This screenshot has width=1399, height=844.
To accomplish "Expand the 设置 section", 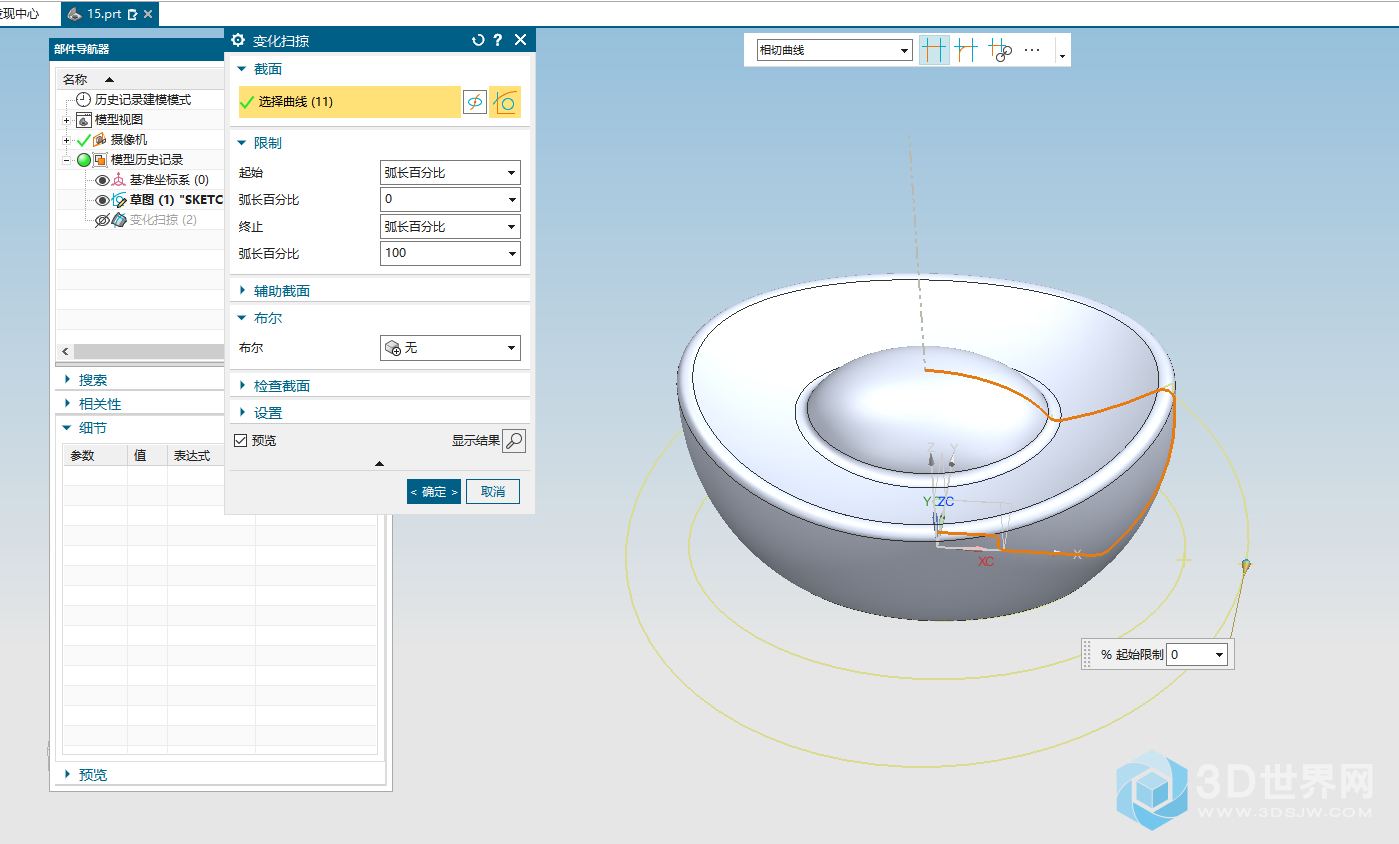I will pyautogui.click(x=242, y=412).
